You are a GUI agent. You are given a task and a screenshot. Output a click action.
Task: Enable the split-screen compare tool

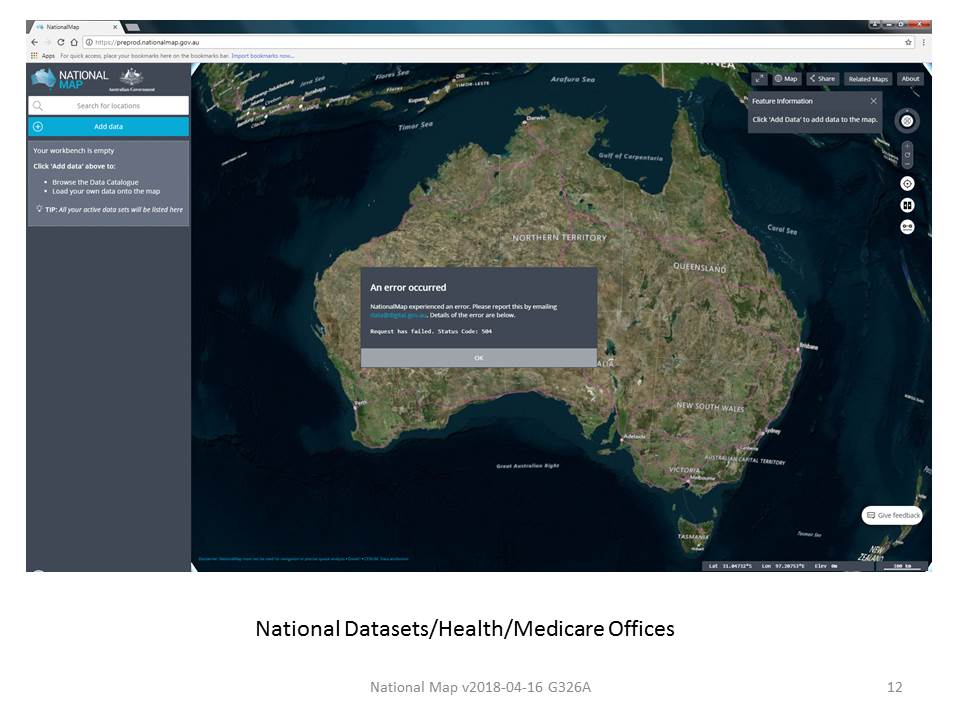907,205
